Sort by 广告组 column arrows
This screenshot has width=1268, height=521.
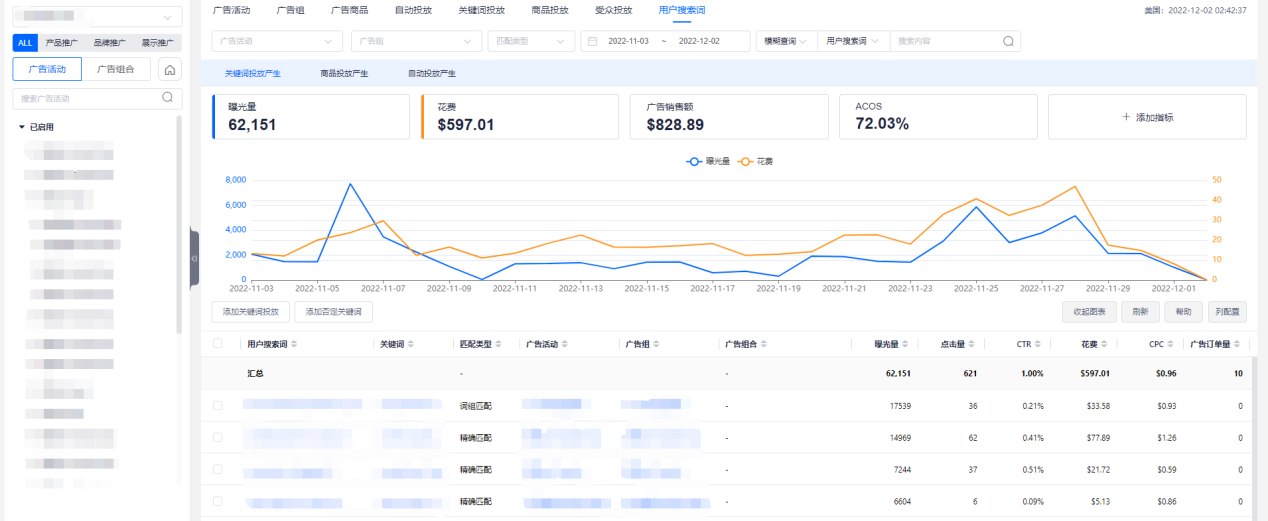656,344
